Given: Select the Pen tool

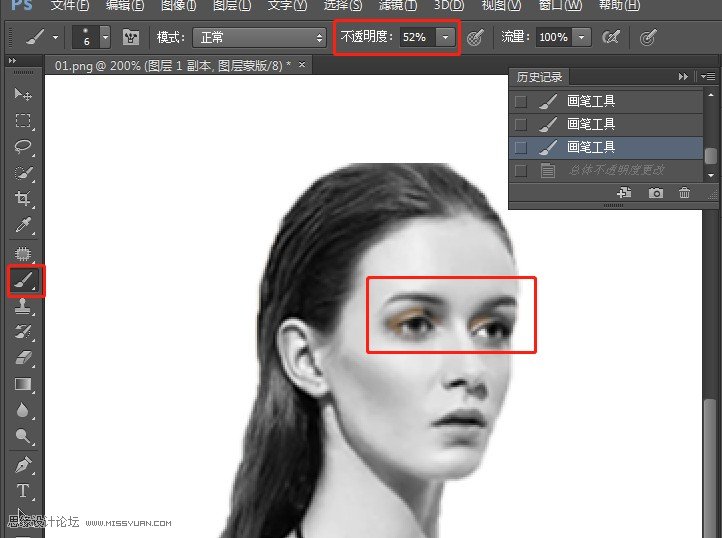Looking at the screenshot, I should [23, 464].
